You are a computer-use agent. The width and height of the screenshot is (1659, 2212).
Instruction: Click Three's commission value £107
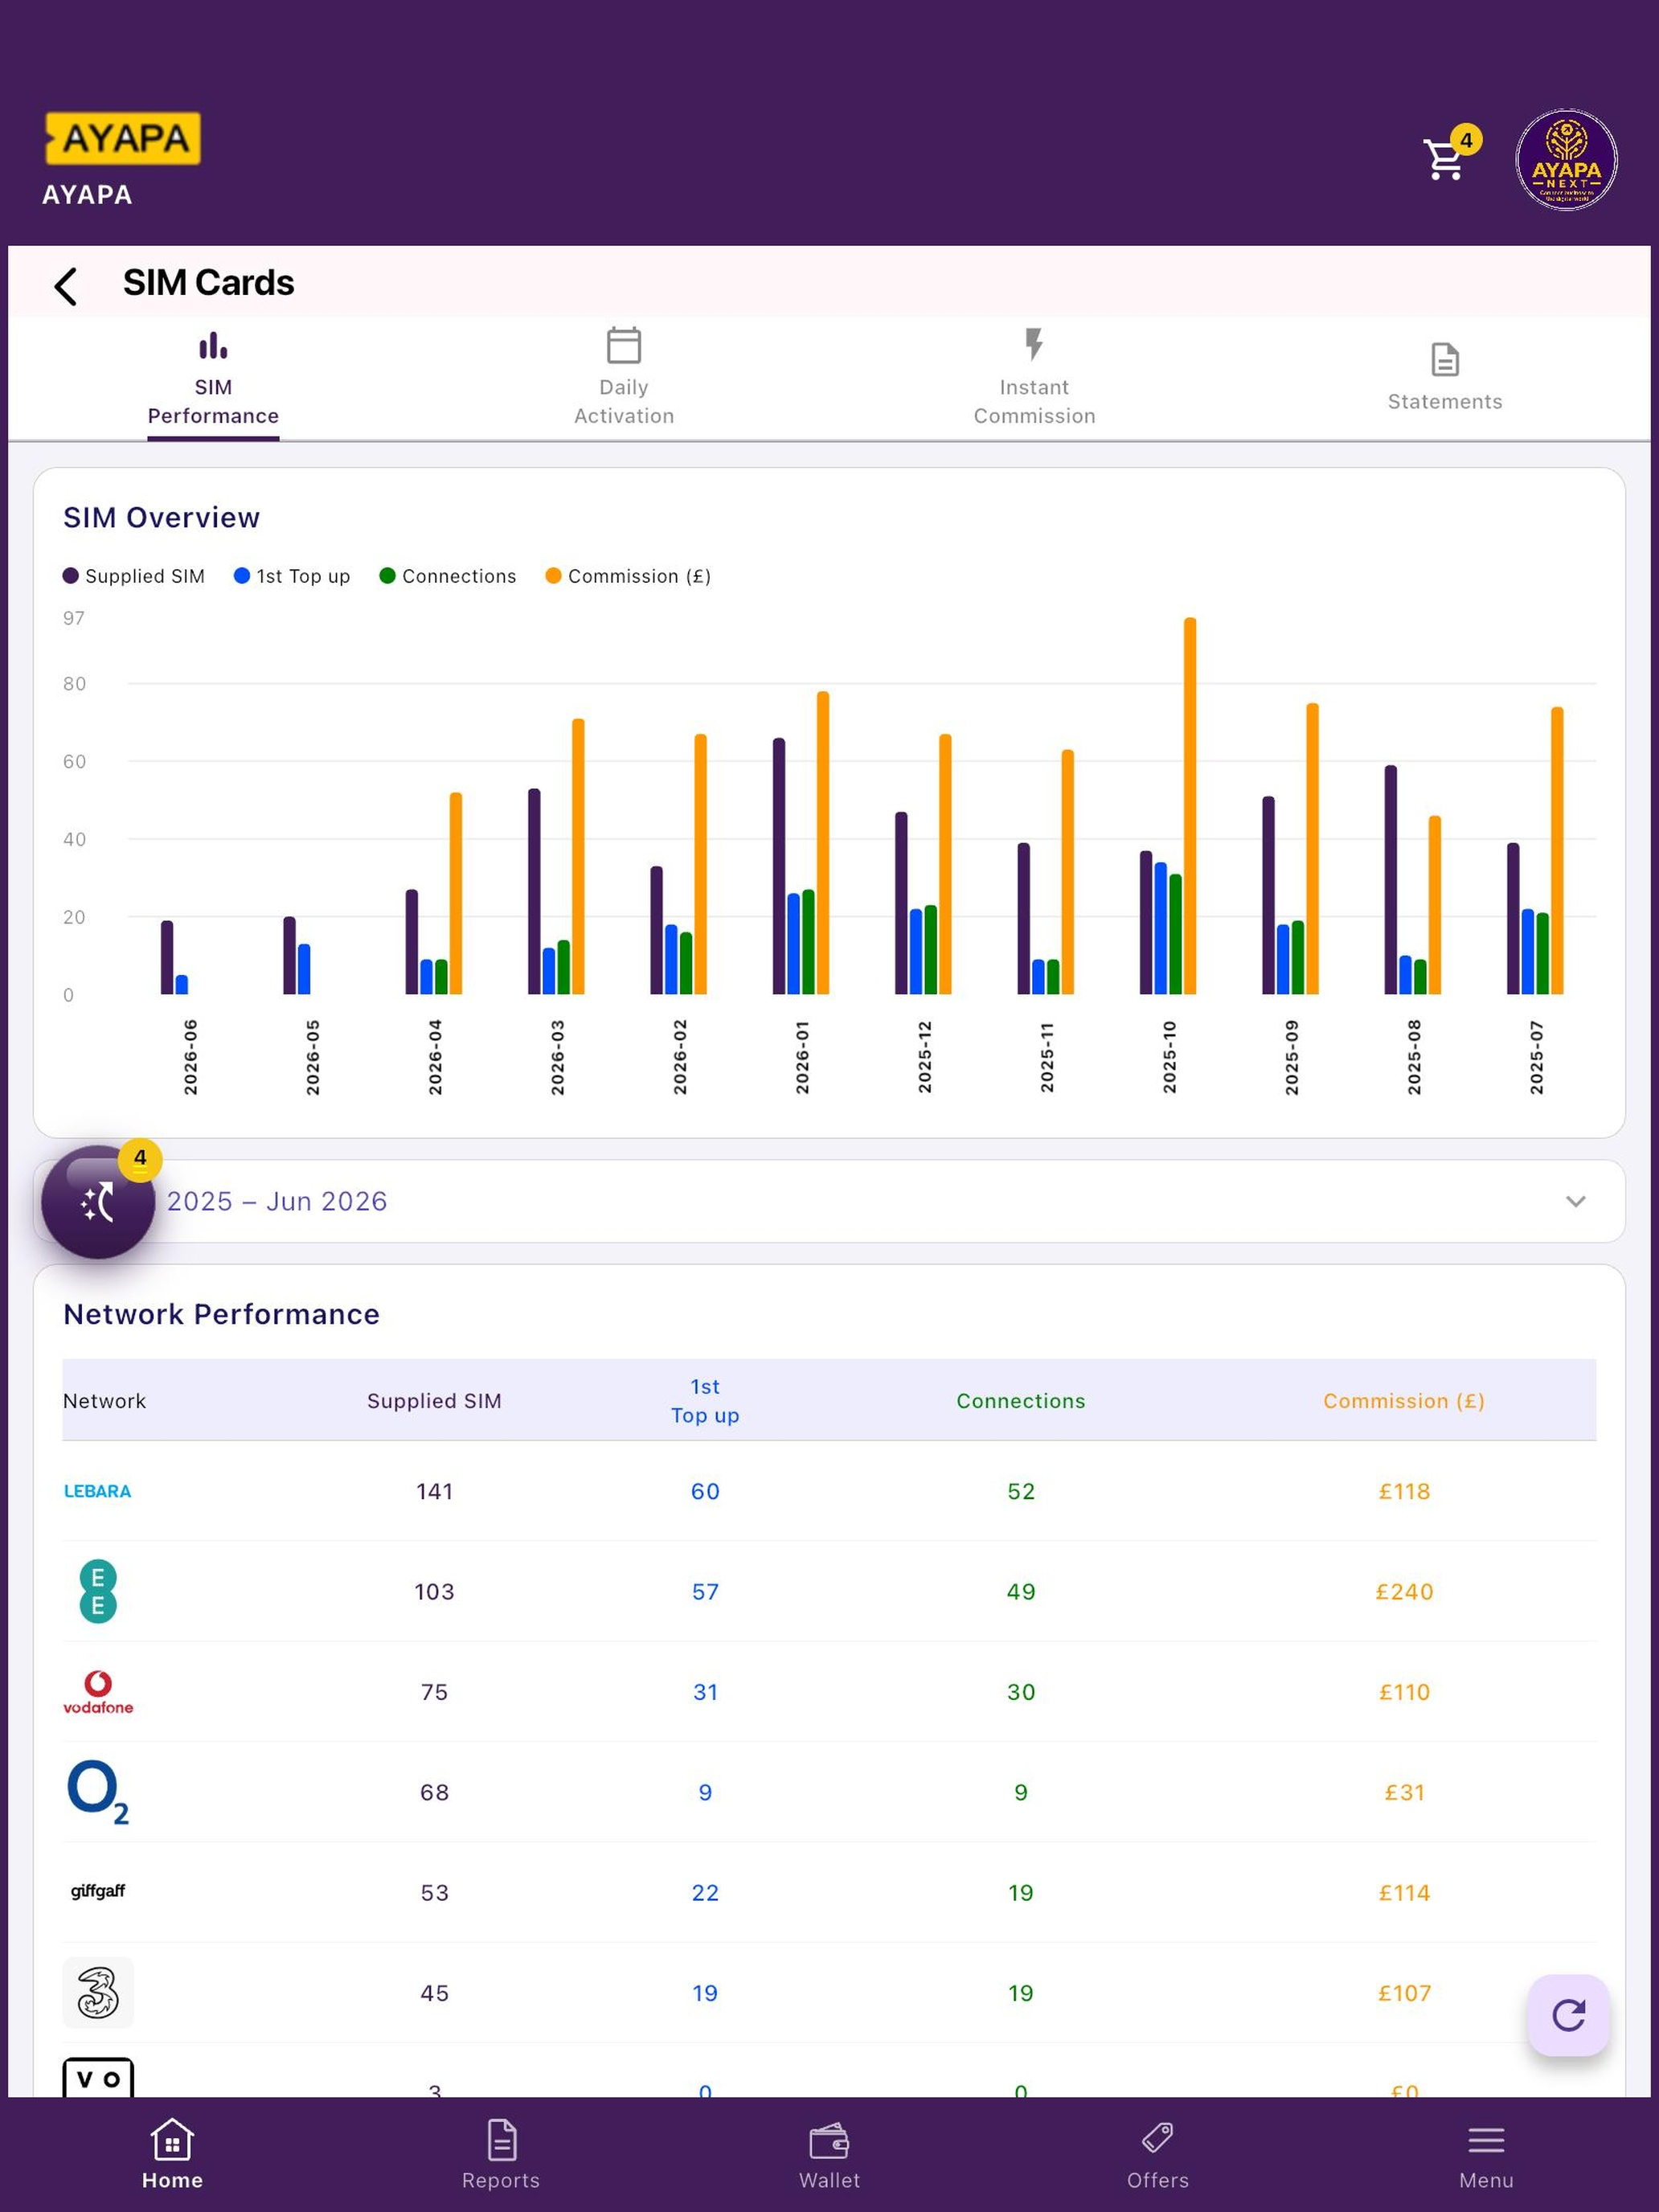coord(1404,1993)
